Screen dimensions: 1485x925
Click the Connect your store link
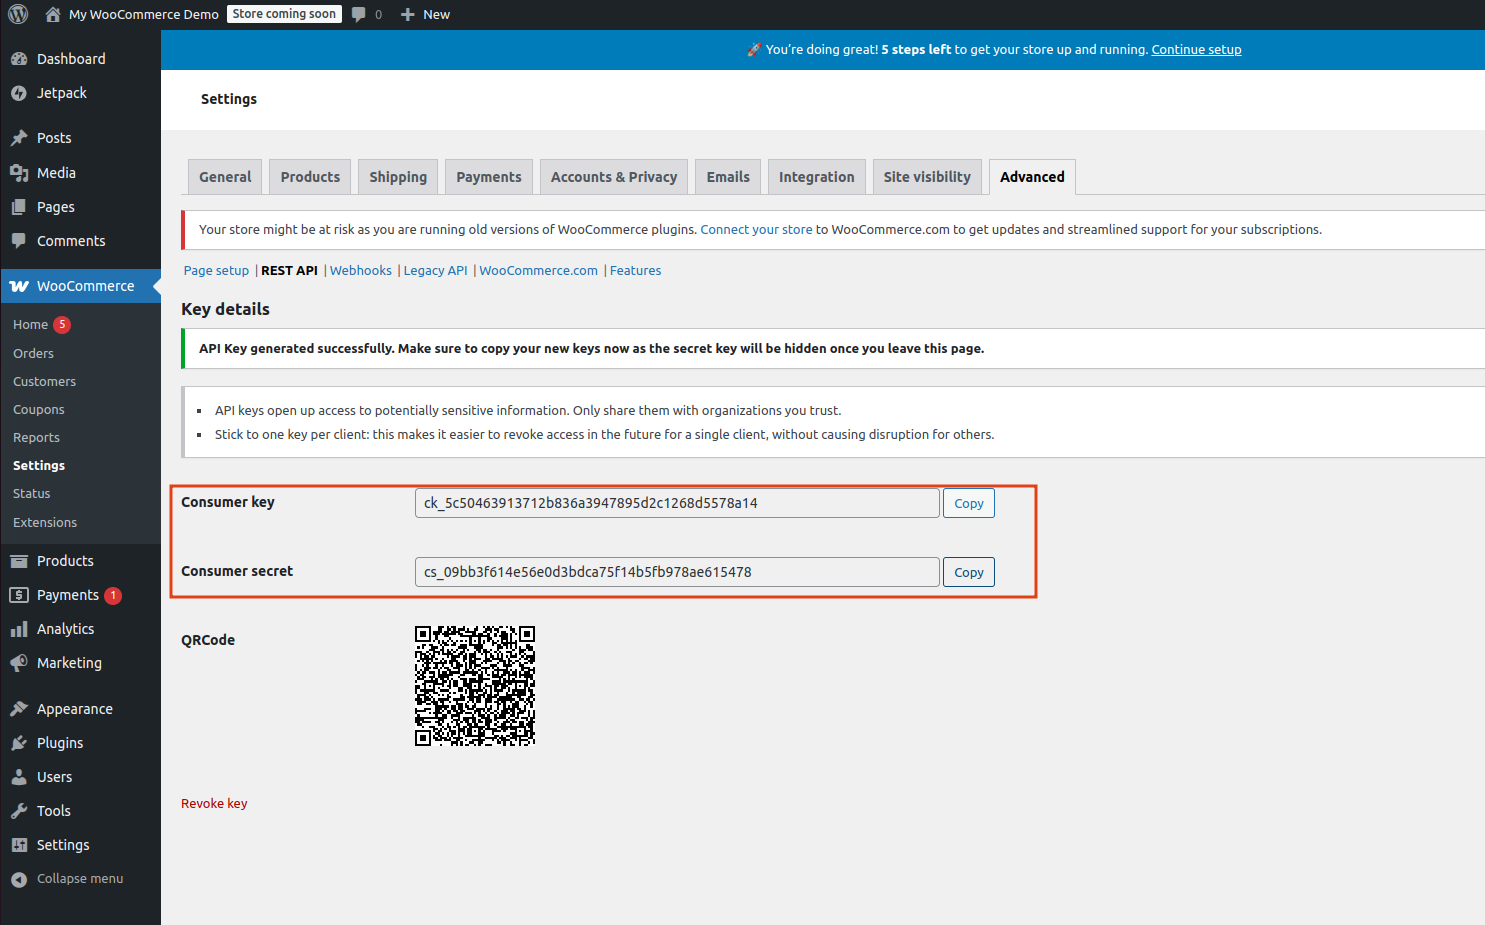(x=756, y=230)
